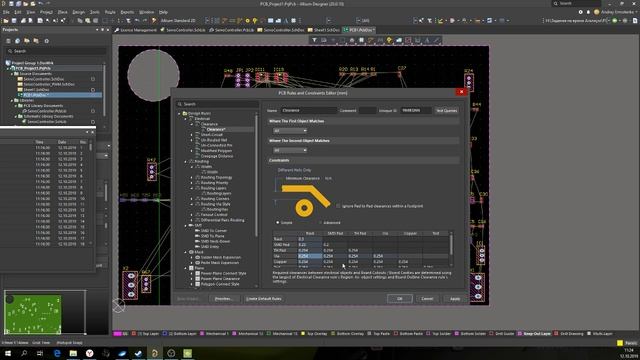Expand the Power Plane Connect Style node
This screenshot has height=360, width=640.
tap(192, 273)
